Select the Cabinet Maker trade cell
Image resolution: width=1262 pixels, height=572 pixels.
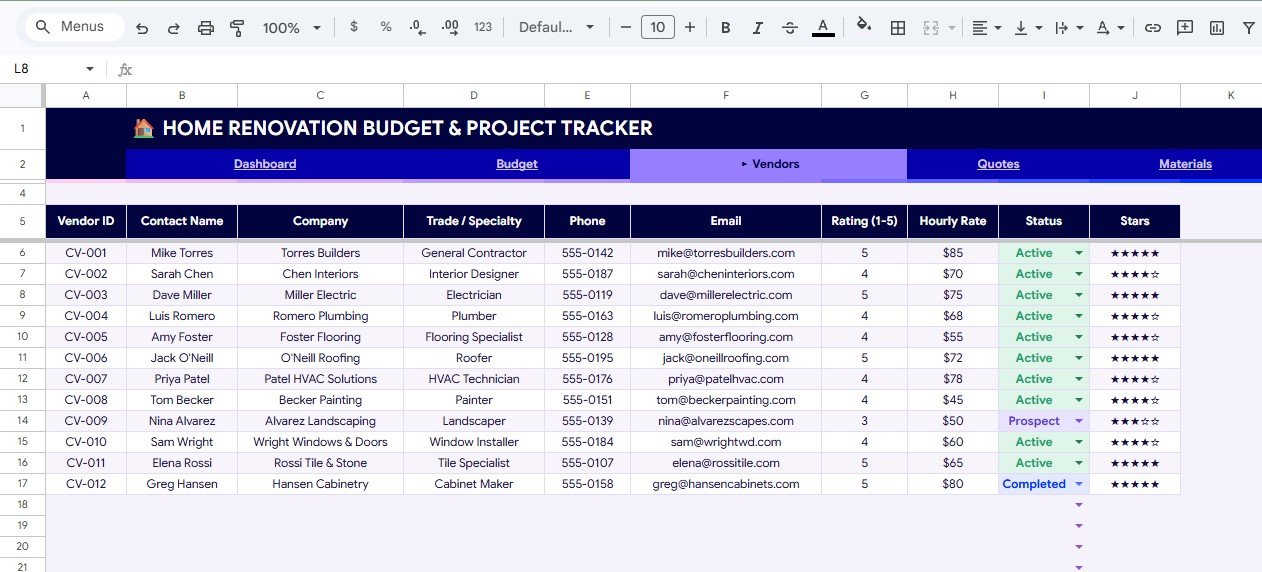474,484
